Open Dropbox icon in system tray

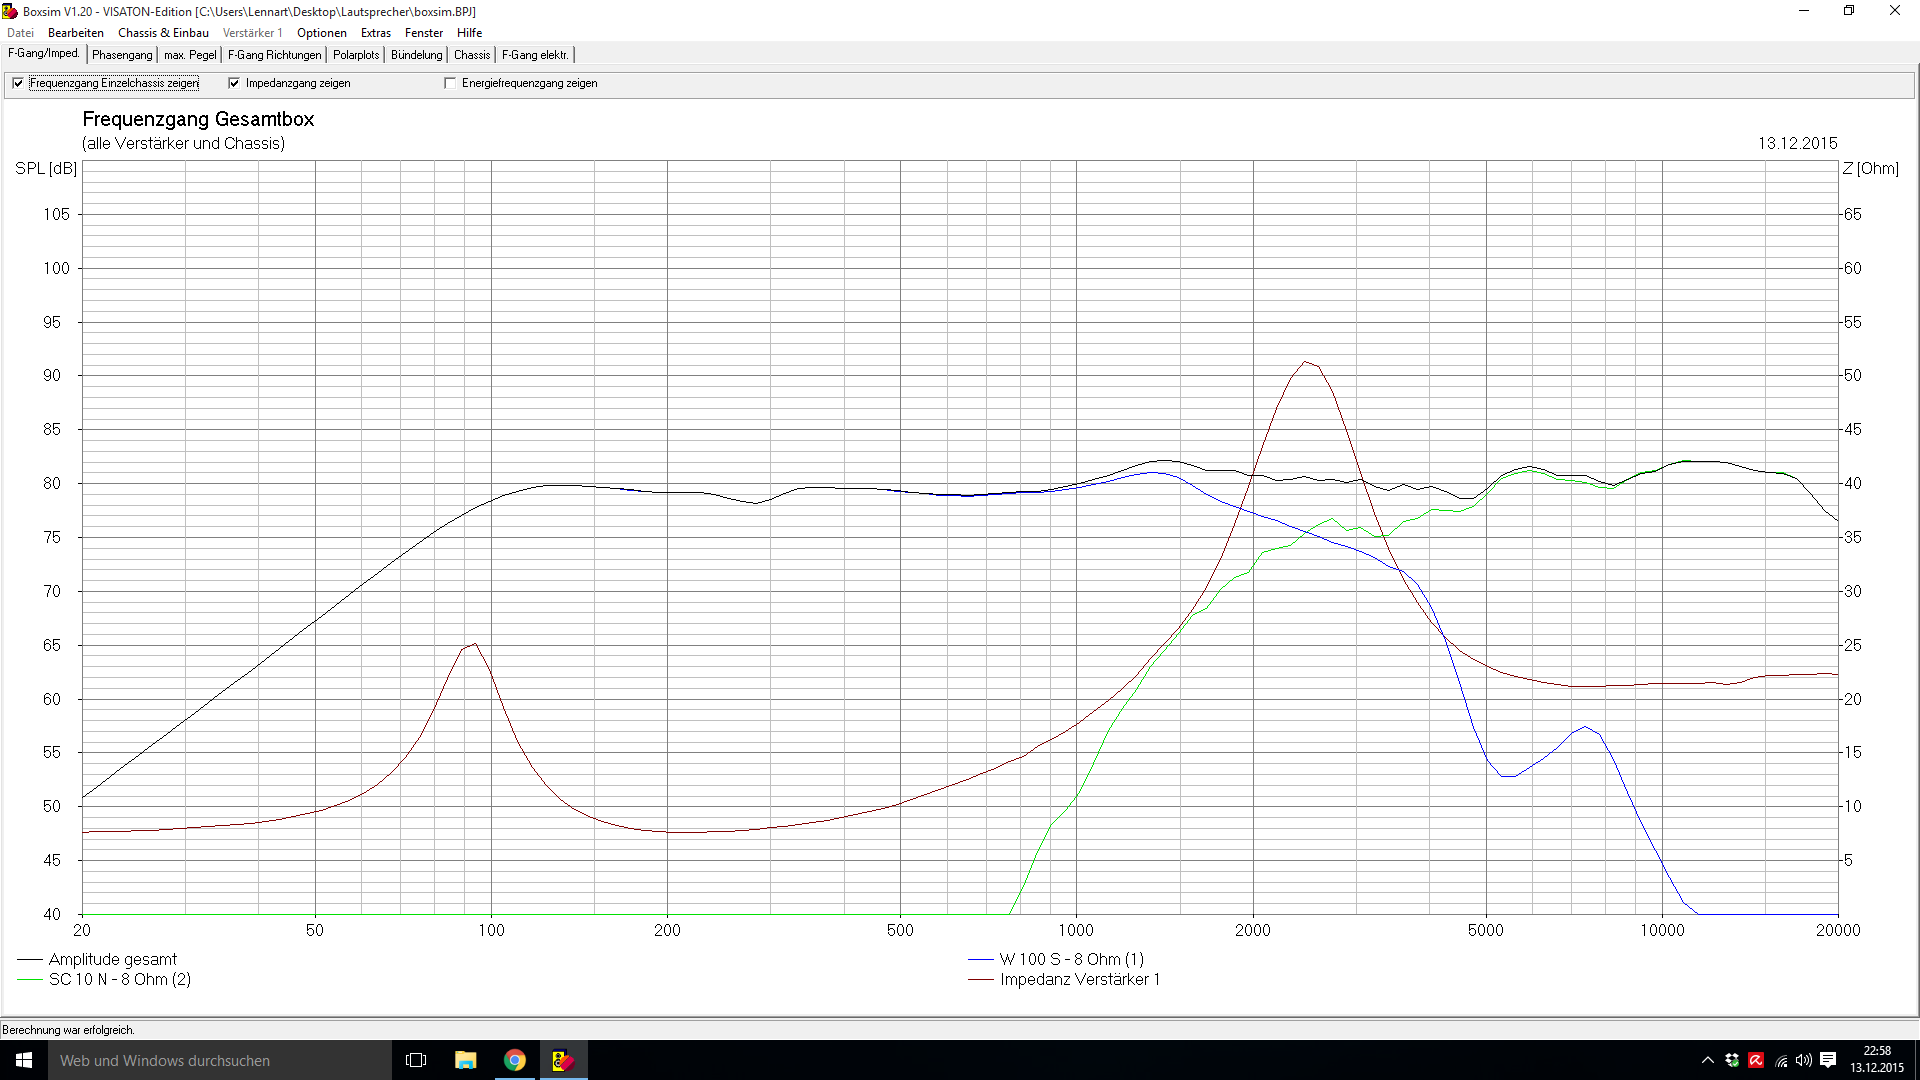pyautogui.click(x=1732, y=1060)
